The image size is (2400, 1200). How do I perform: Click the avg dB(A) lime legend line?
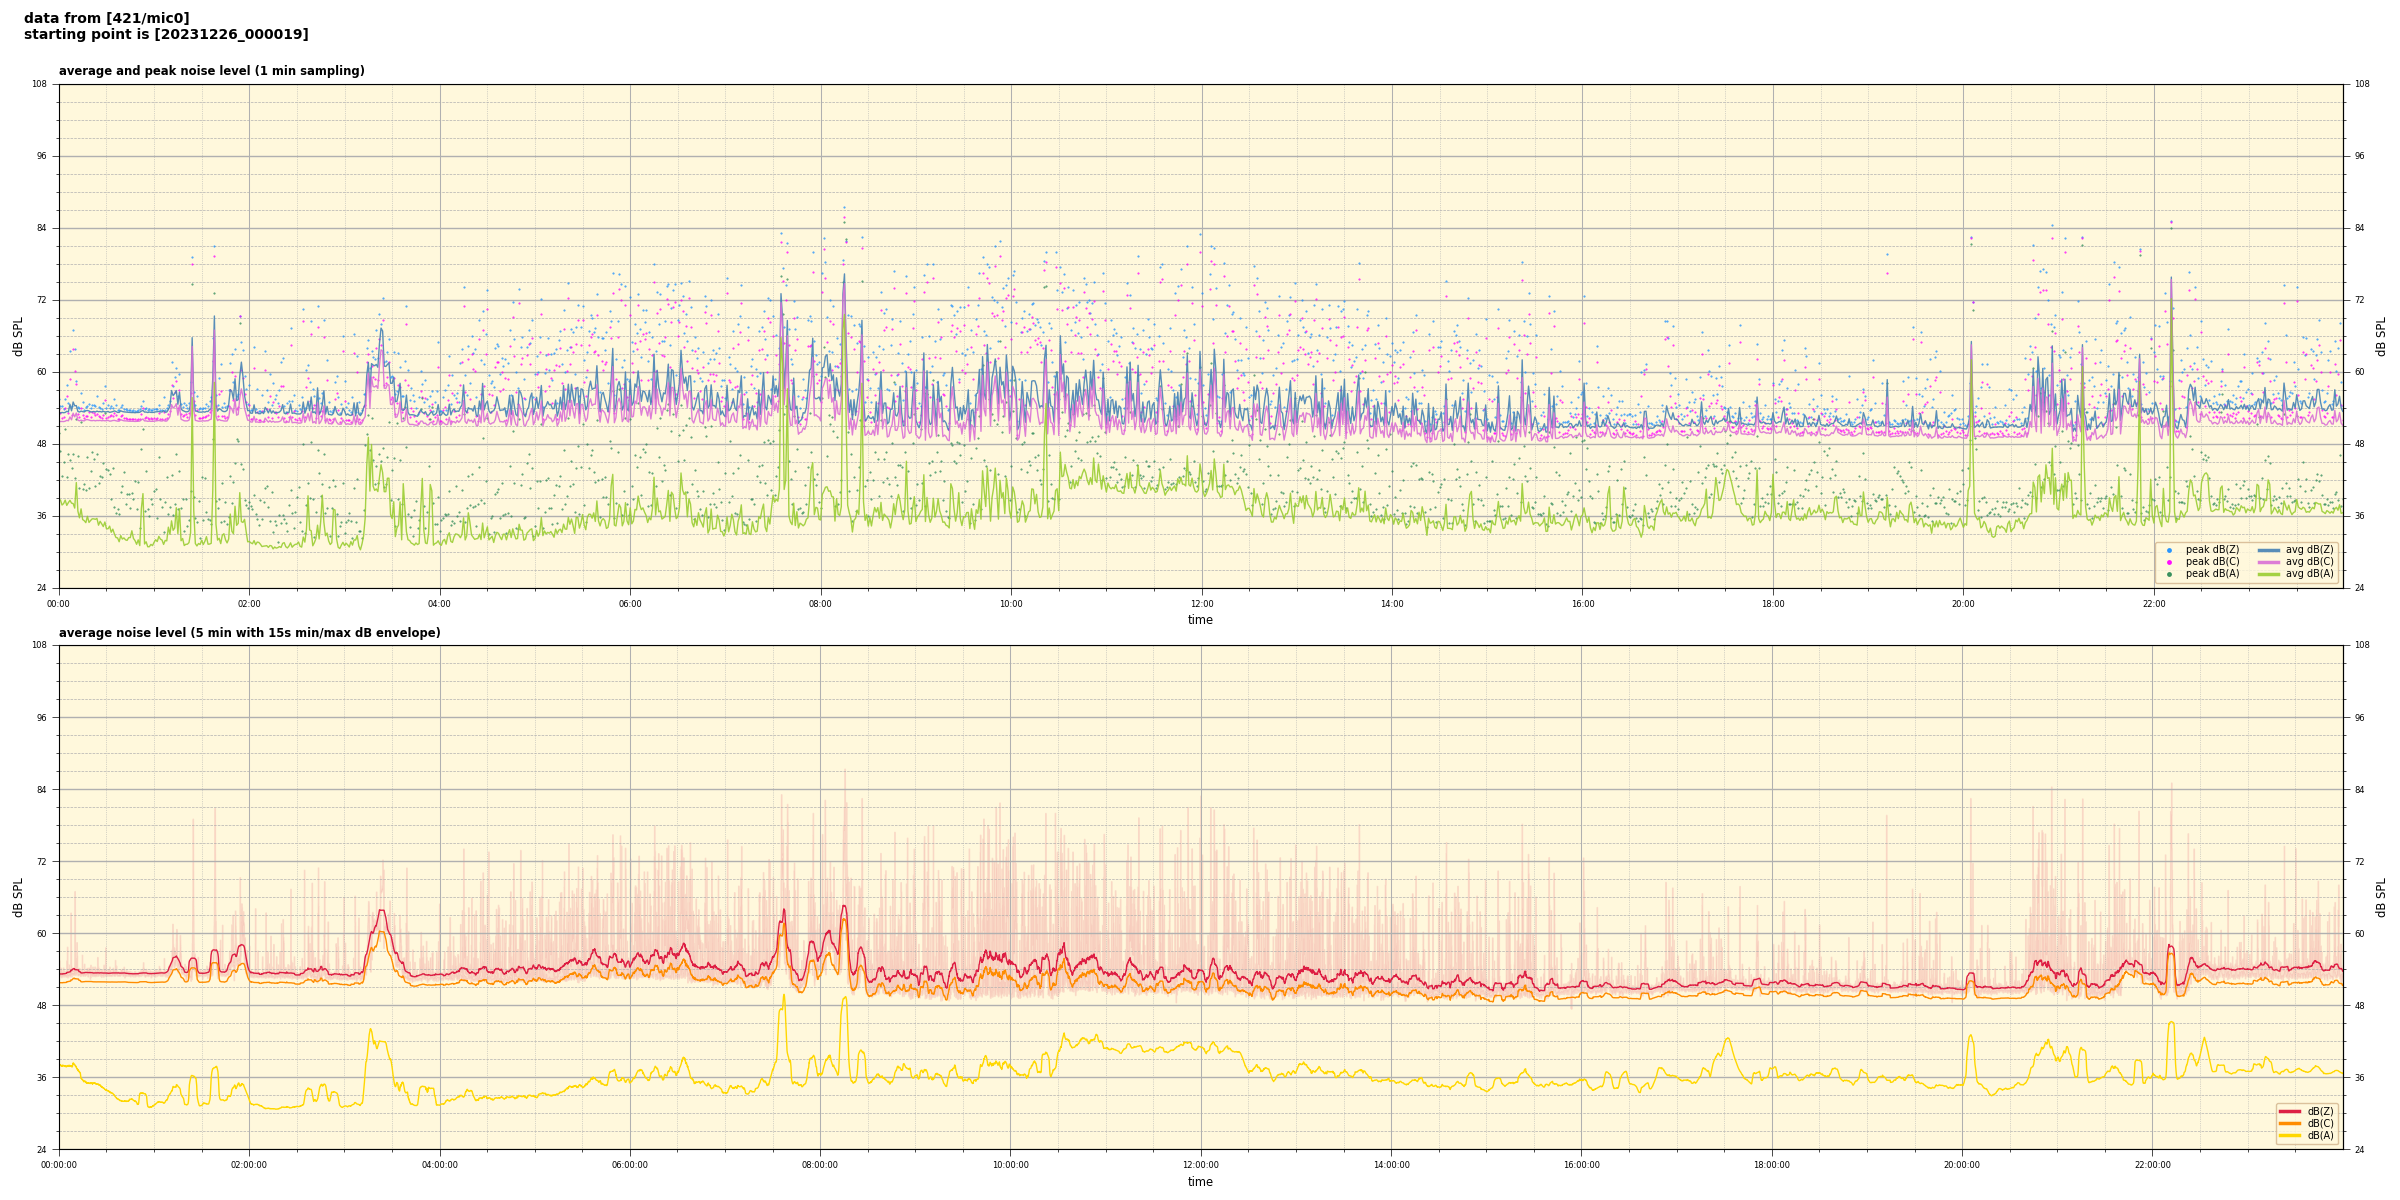point(2269,574)
